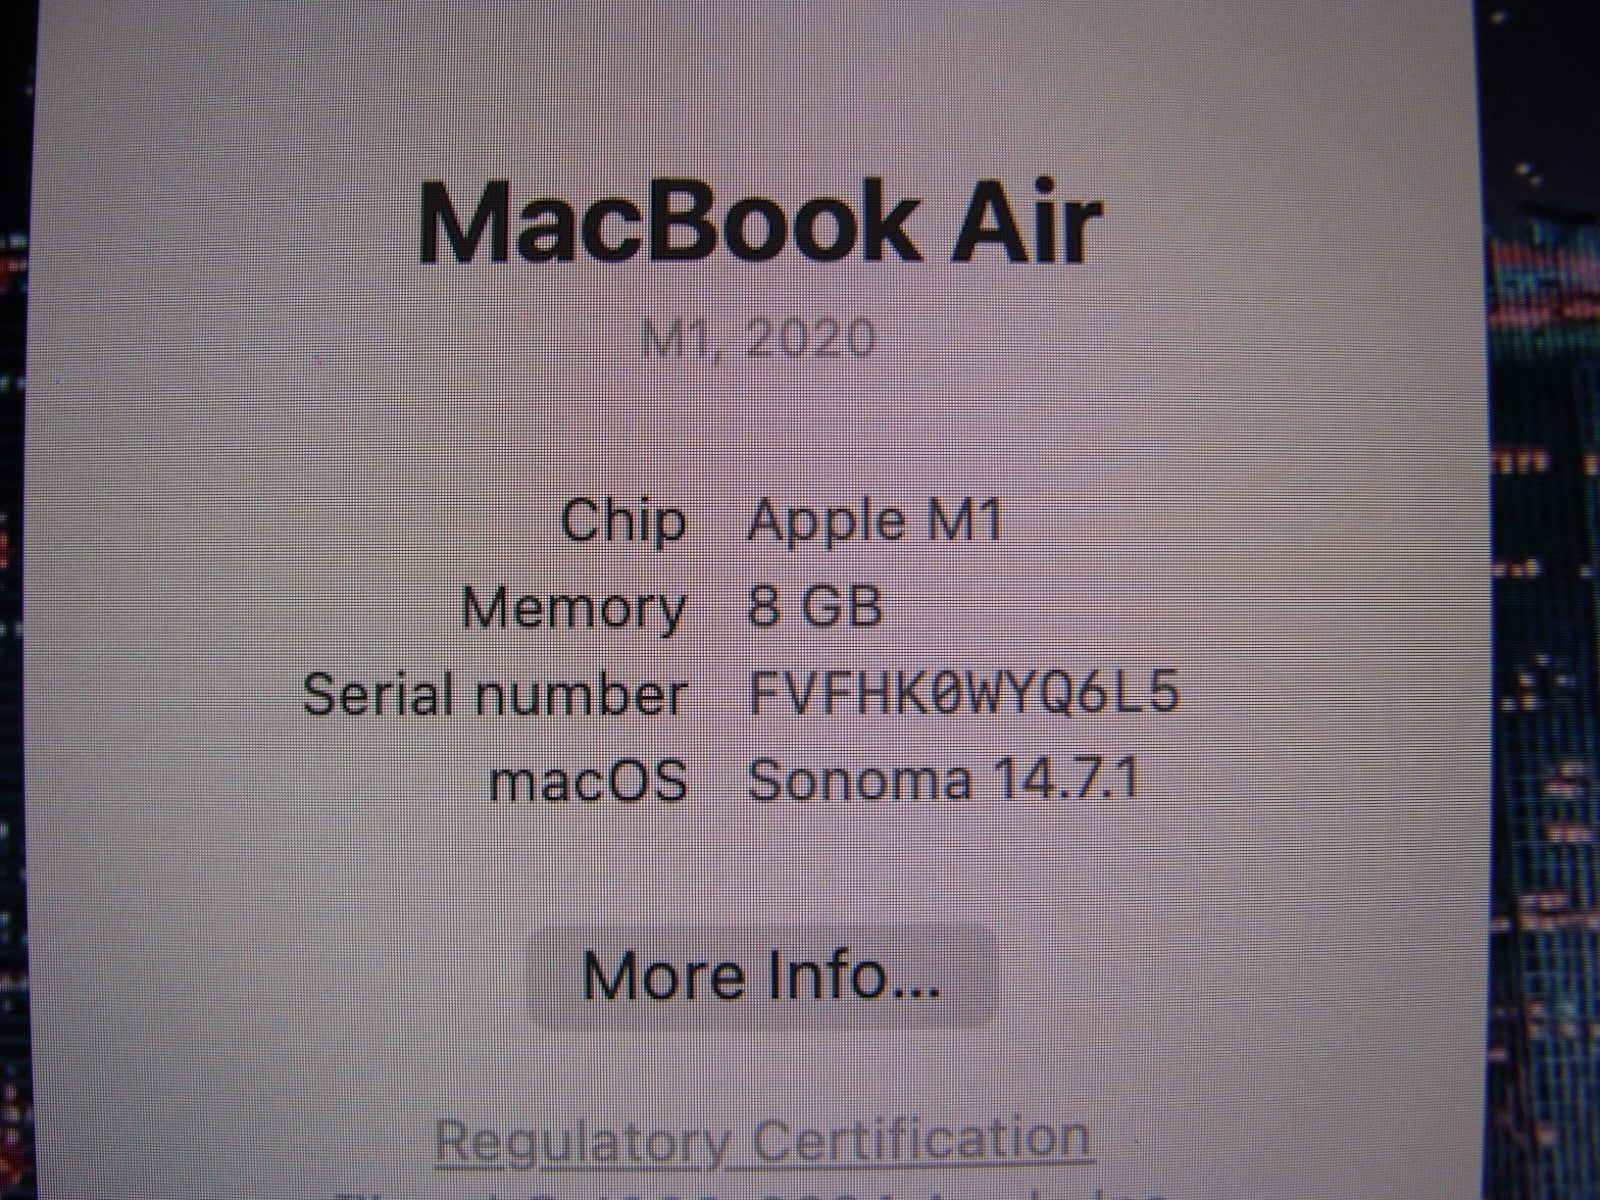Click the 8 GB memory value
1600x1200 pixels.
815,606
